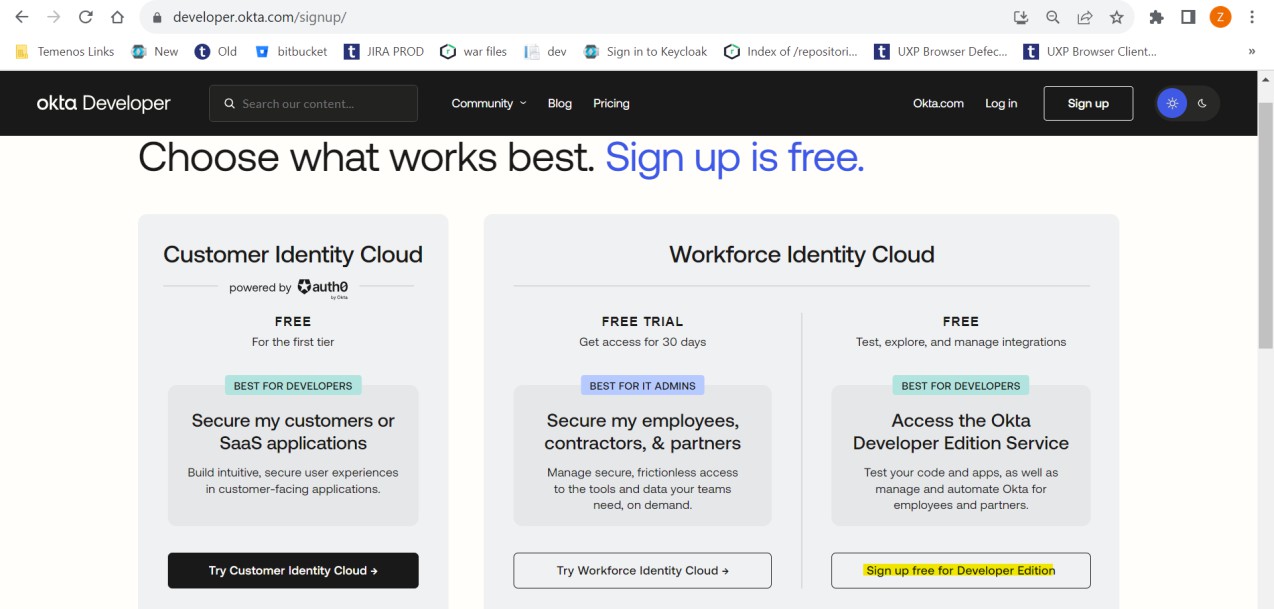This screenshot has width=1274, height=609.
Task: Click the browser home icon
Action: (117, 17)
